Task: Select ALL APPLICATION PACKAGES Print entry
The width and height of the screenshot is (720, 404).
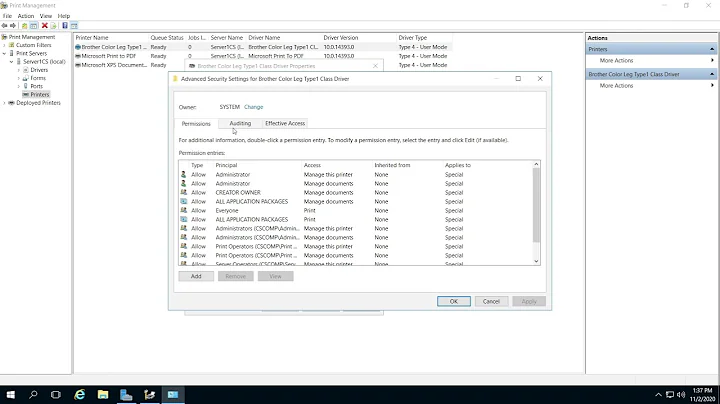Action: (356, 219)
